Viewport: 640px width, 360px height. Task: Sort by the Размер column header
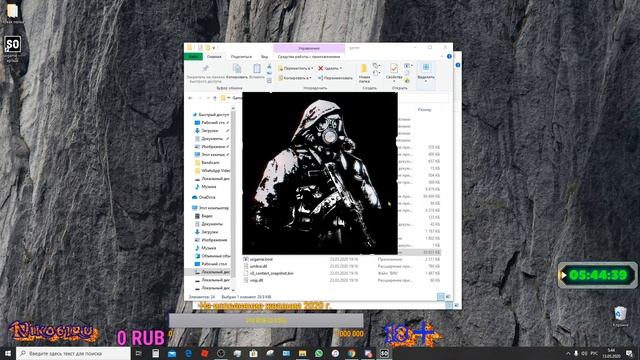tap(424, 110)
